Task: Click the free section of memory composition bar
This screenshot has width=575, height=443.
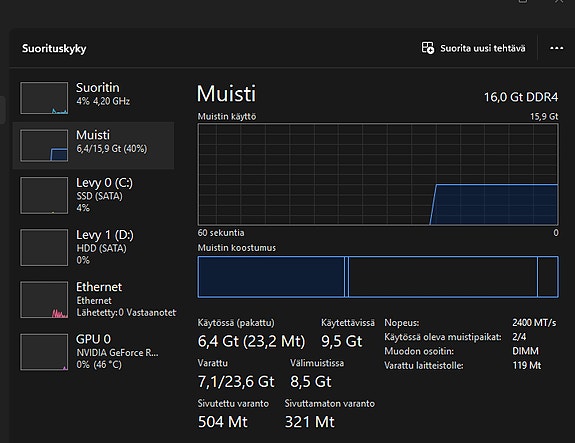Action: click(x=548, y=277)
